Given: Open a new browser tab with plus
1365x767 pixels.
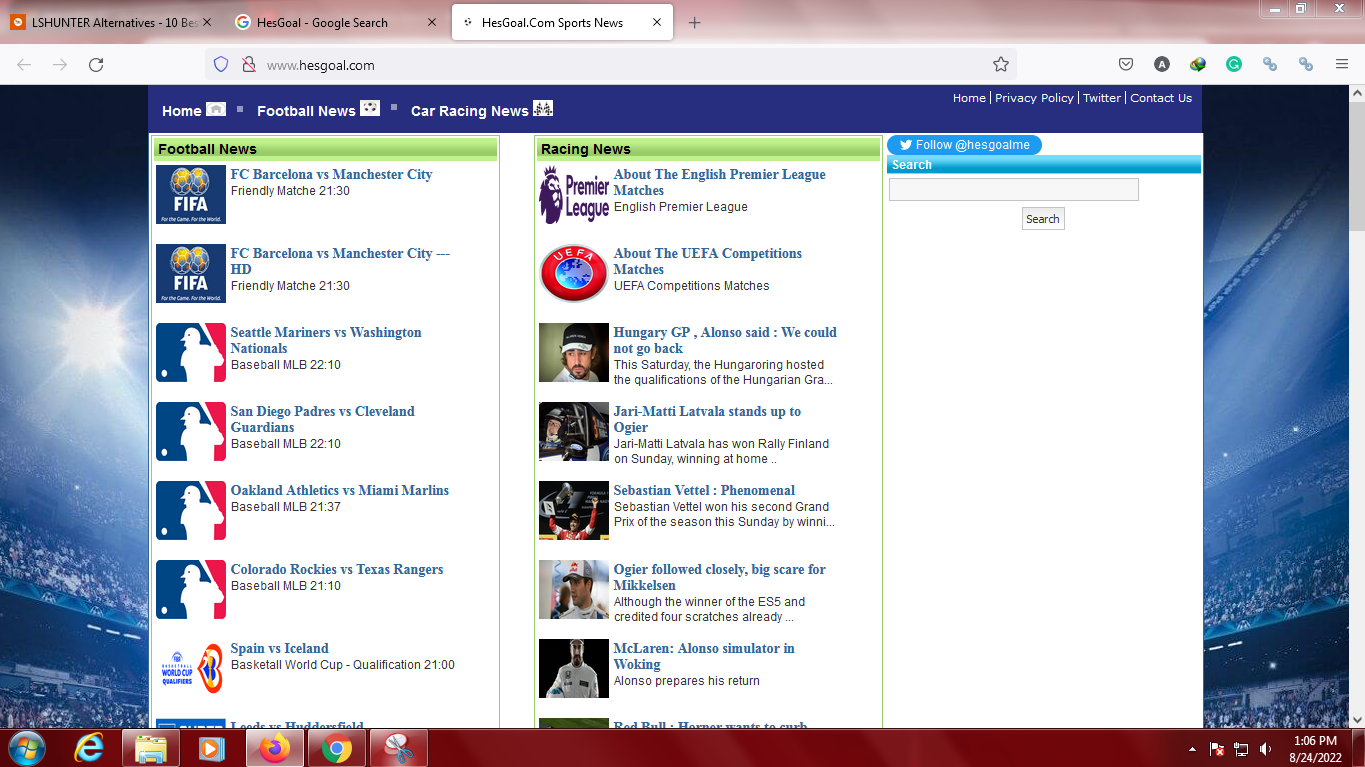Looking at the screenshot, I should pos(695,23).
